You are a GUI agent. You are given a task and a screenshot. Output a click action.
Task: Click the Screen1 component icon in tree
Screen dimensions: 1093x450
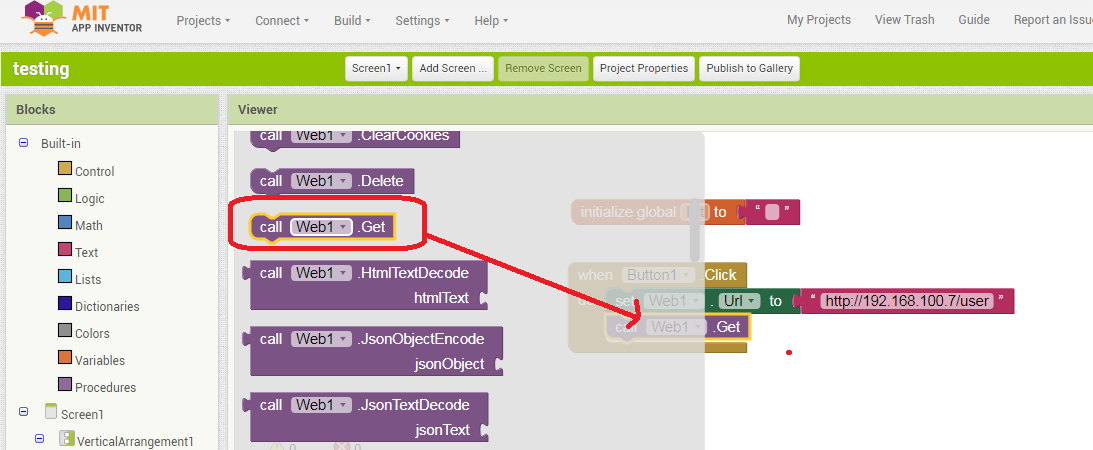tap(51, 412)
